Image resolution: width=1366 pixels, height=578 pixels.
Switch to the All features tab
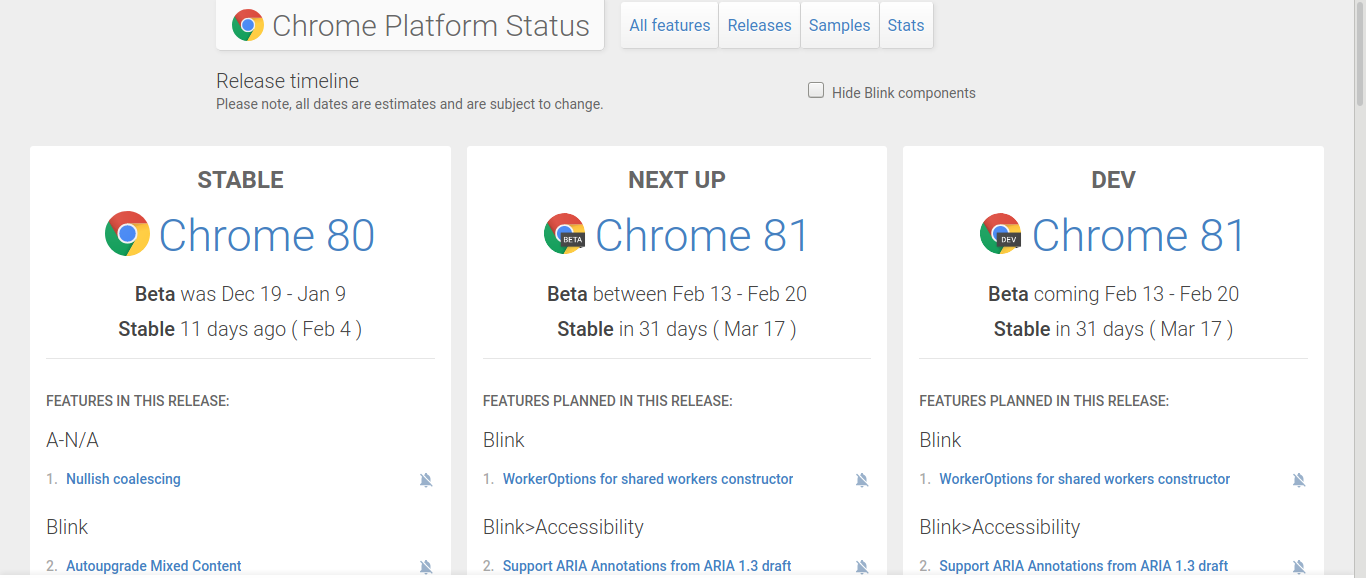point(668,25)
